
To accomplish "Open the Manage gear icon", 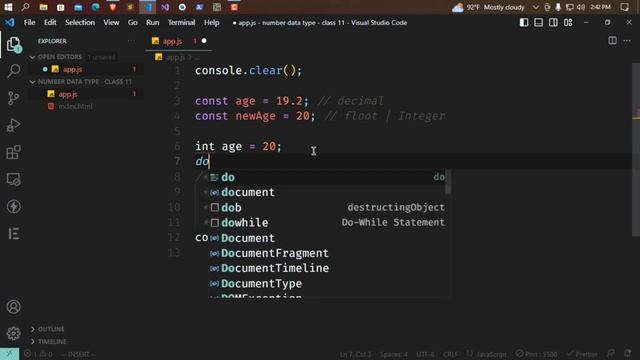I will coord(13,333).
